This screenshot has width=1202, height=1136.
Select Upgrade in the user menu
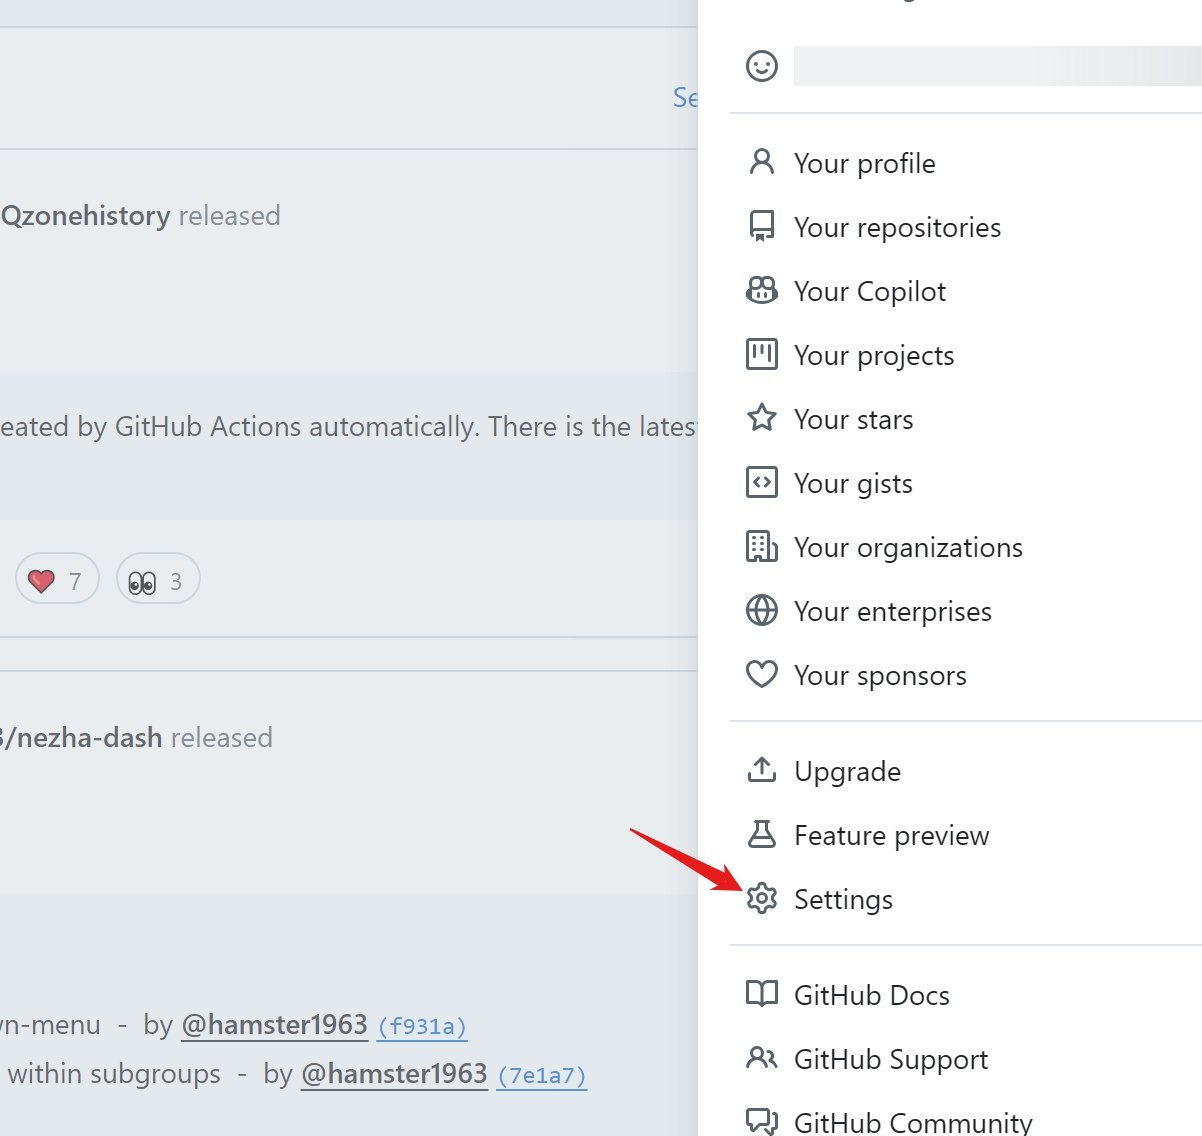[847, 772]
